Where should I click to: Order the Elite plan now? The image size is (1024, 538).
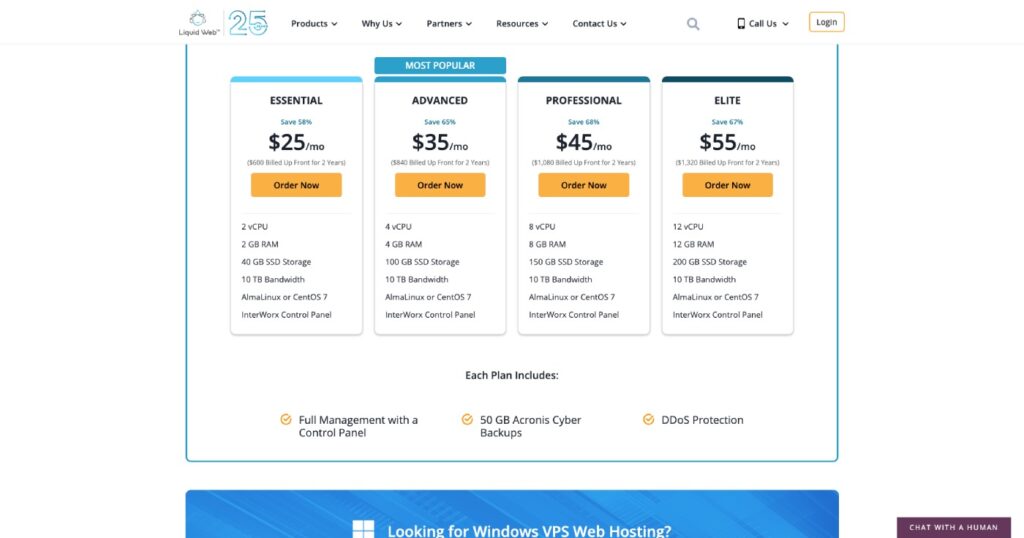coord(727,185)
